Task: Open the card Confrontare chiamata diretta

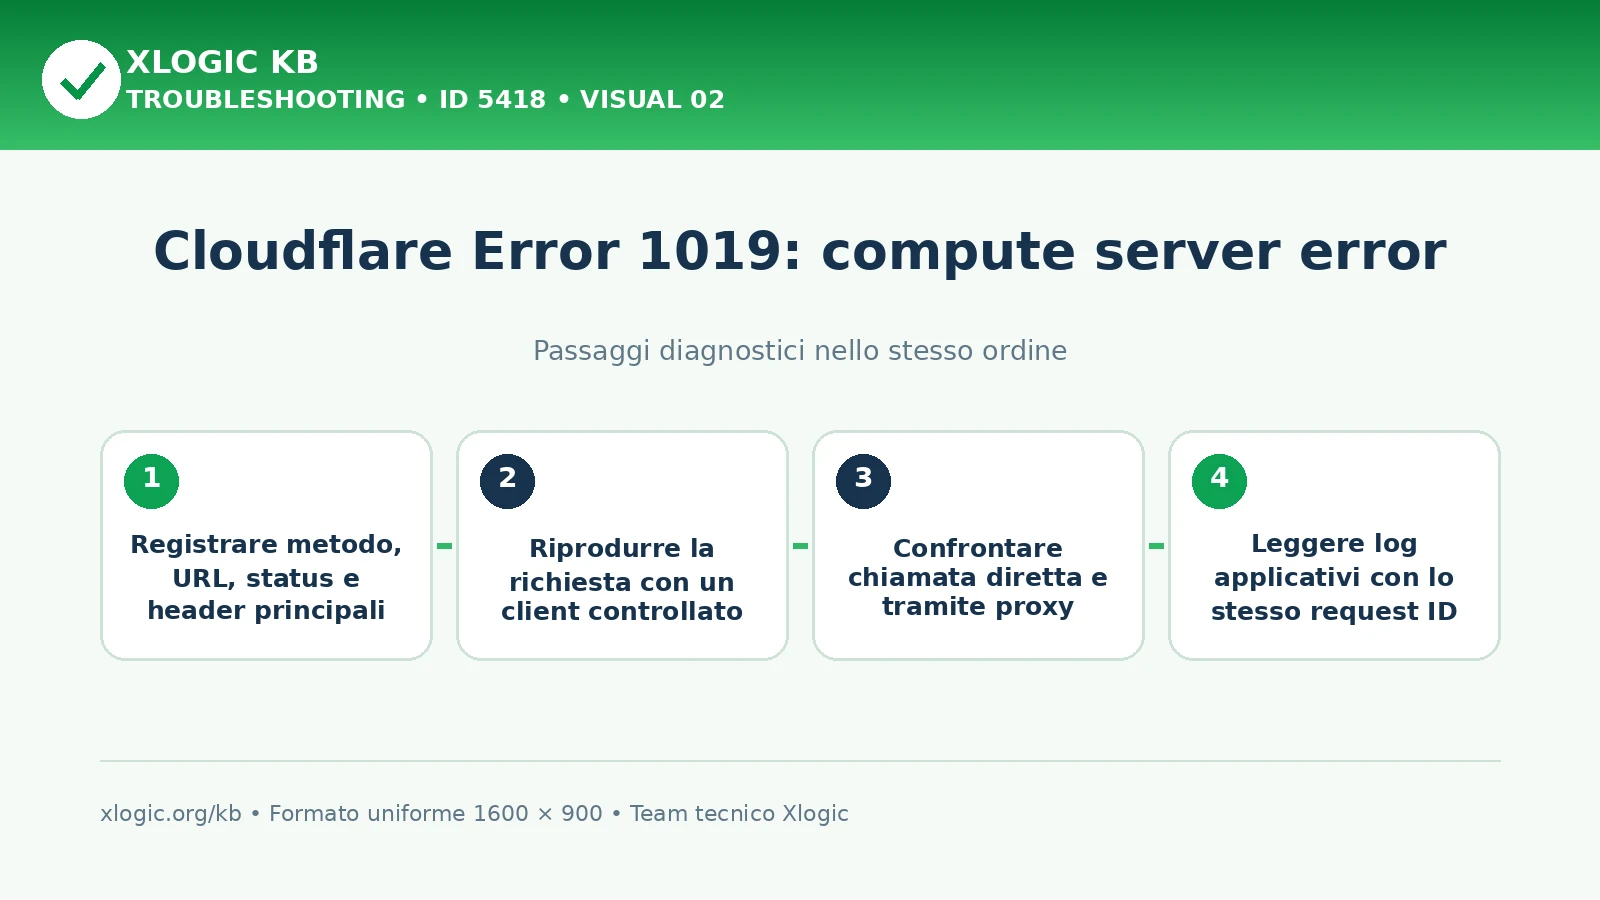Action: (x=978, y=545)
